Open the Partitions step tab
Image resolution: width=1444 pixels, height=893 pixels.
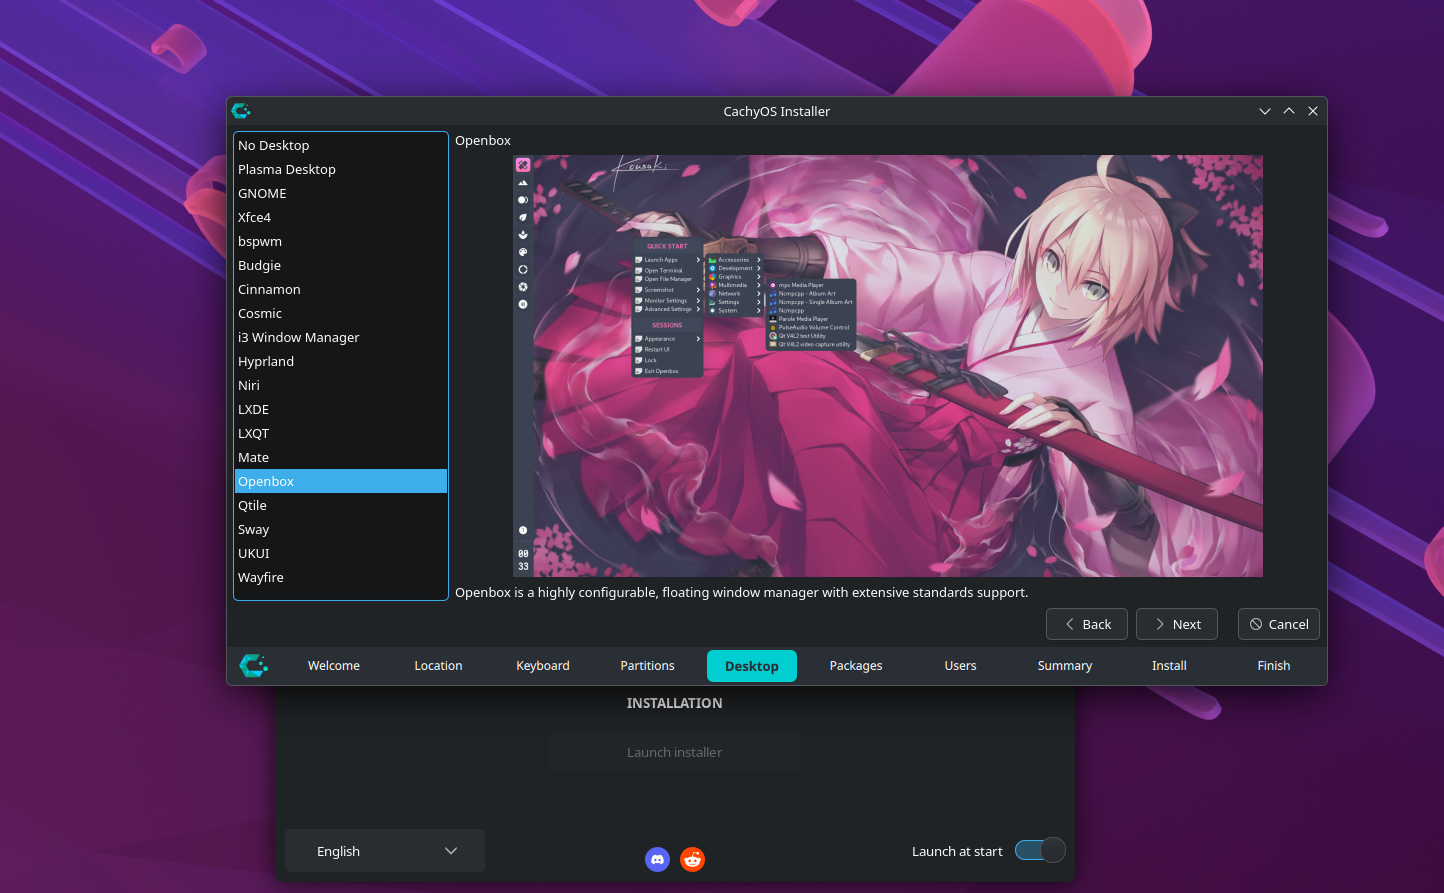coord(647,665)
